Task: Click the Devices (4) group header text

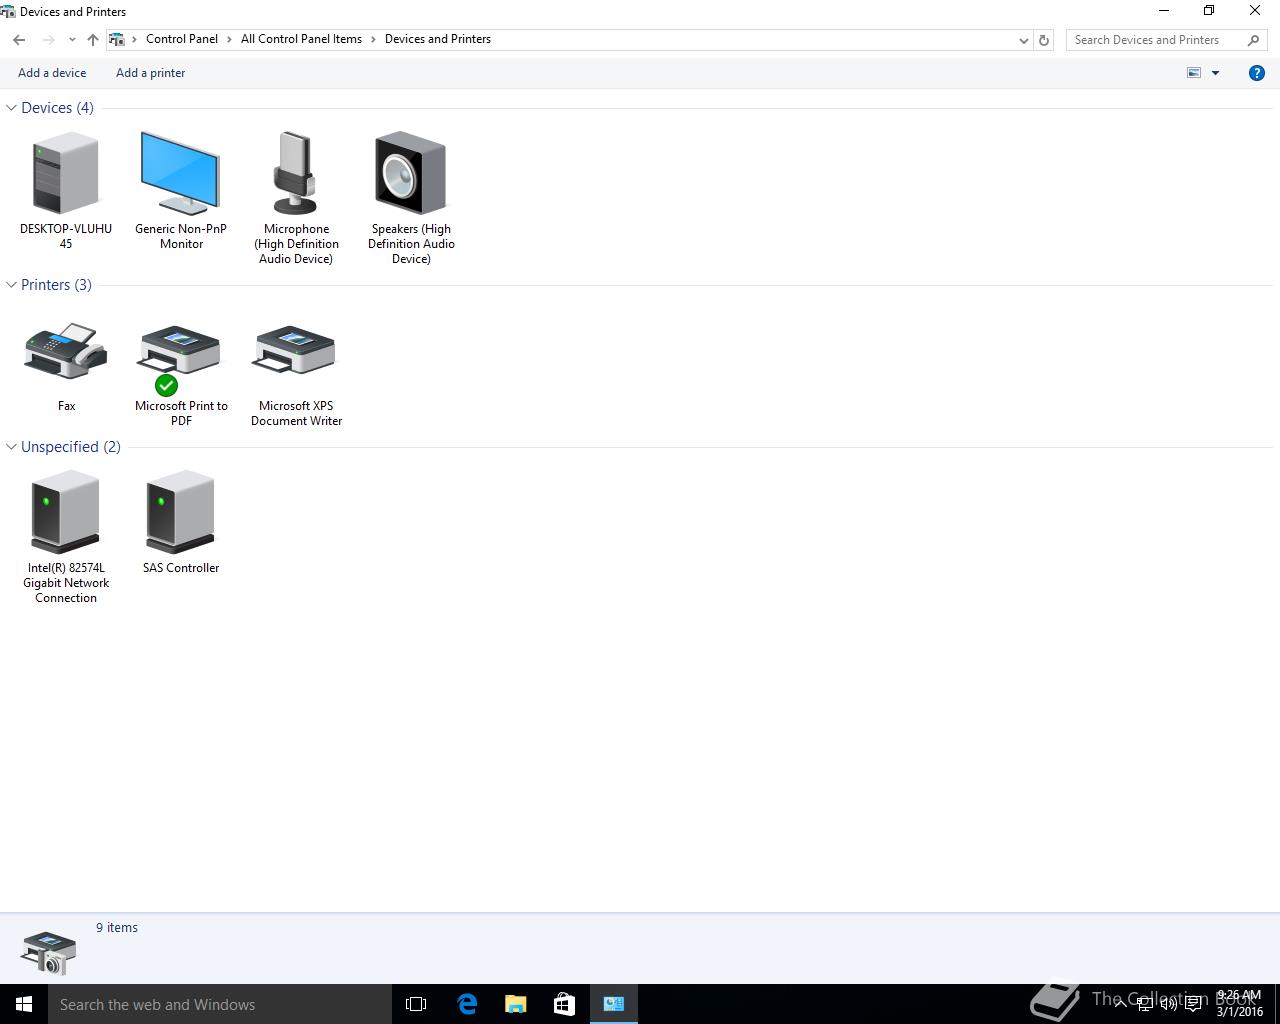Action: pyautogui.click(x=57, y=107)
